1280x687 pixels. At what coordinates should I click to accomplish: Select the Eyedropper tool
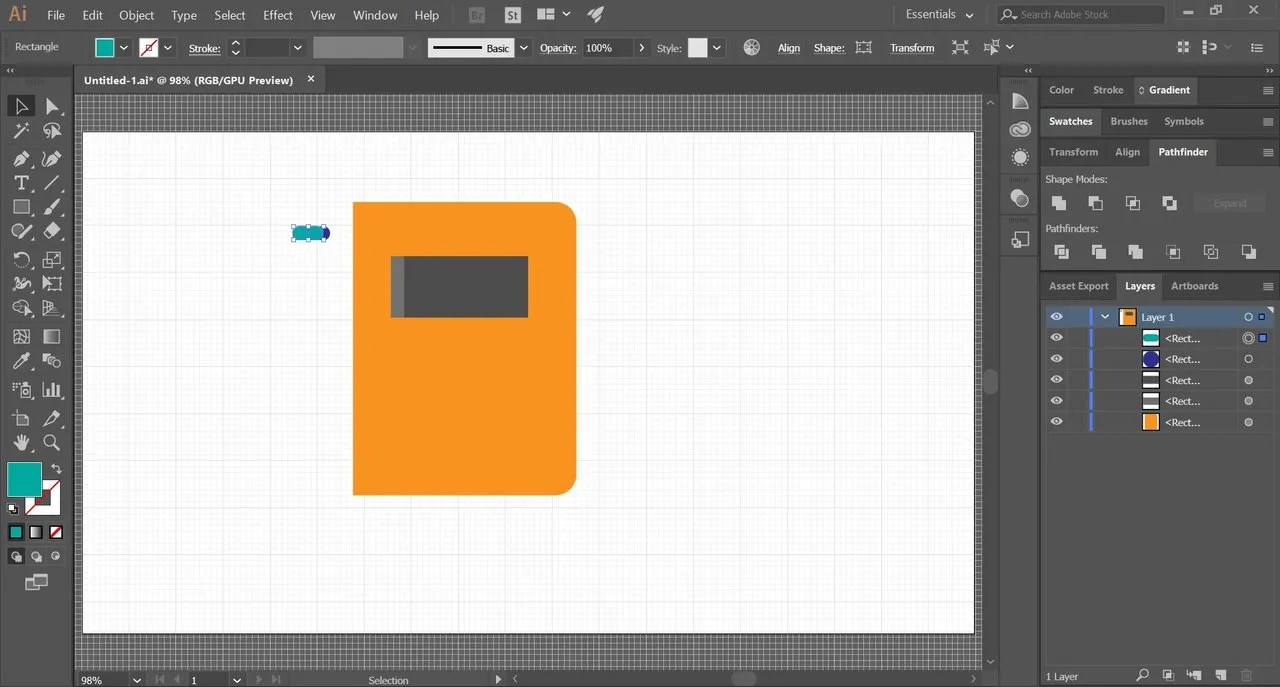(21, 361)
